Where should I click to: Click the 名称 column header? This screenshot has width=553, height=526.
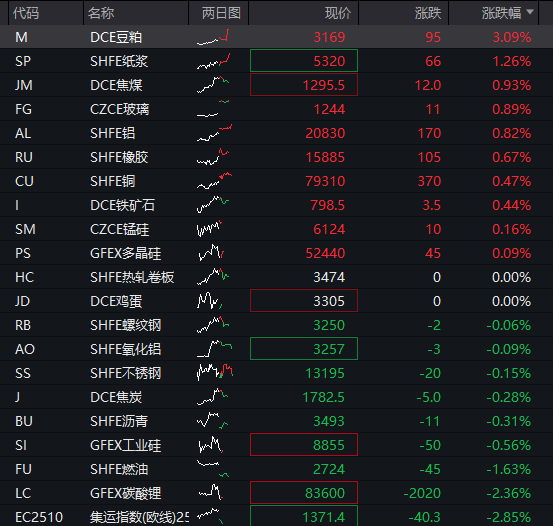pyautogui.click(x=101, y=13)
